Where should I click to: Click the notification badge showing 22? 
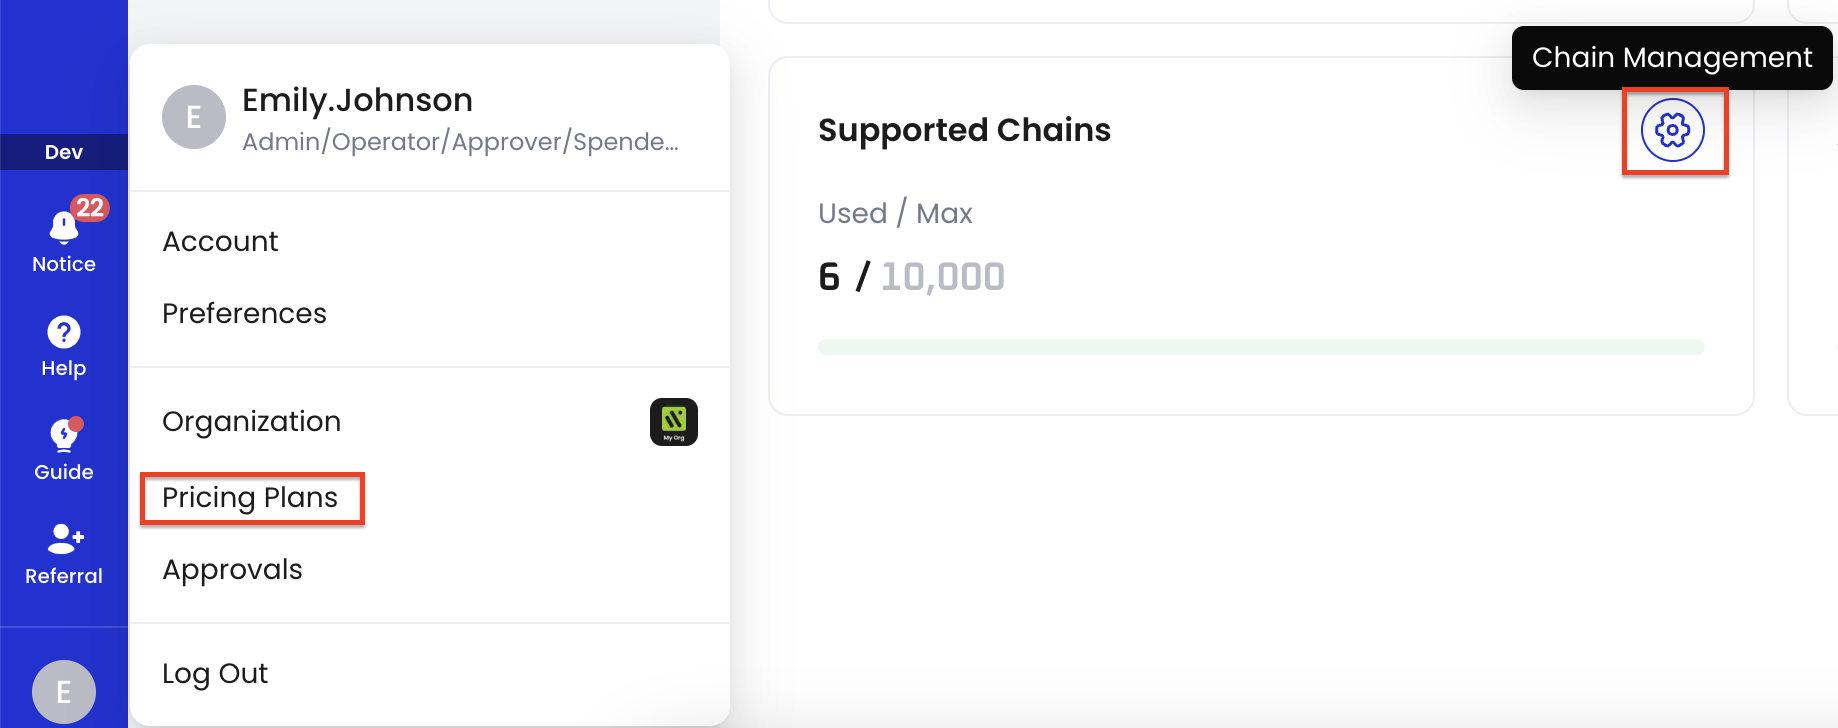coord(89,208)
